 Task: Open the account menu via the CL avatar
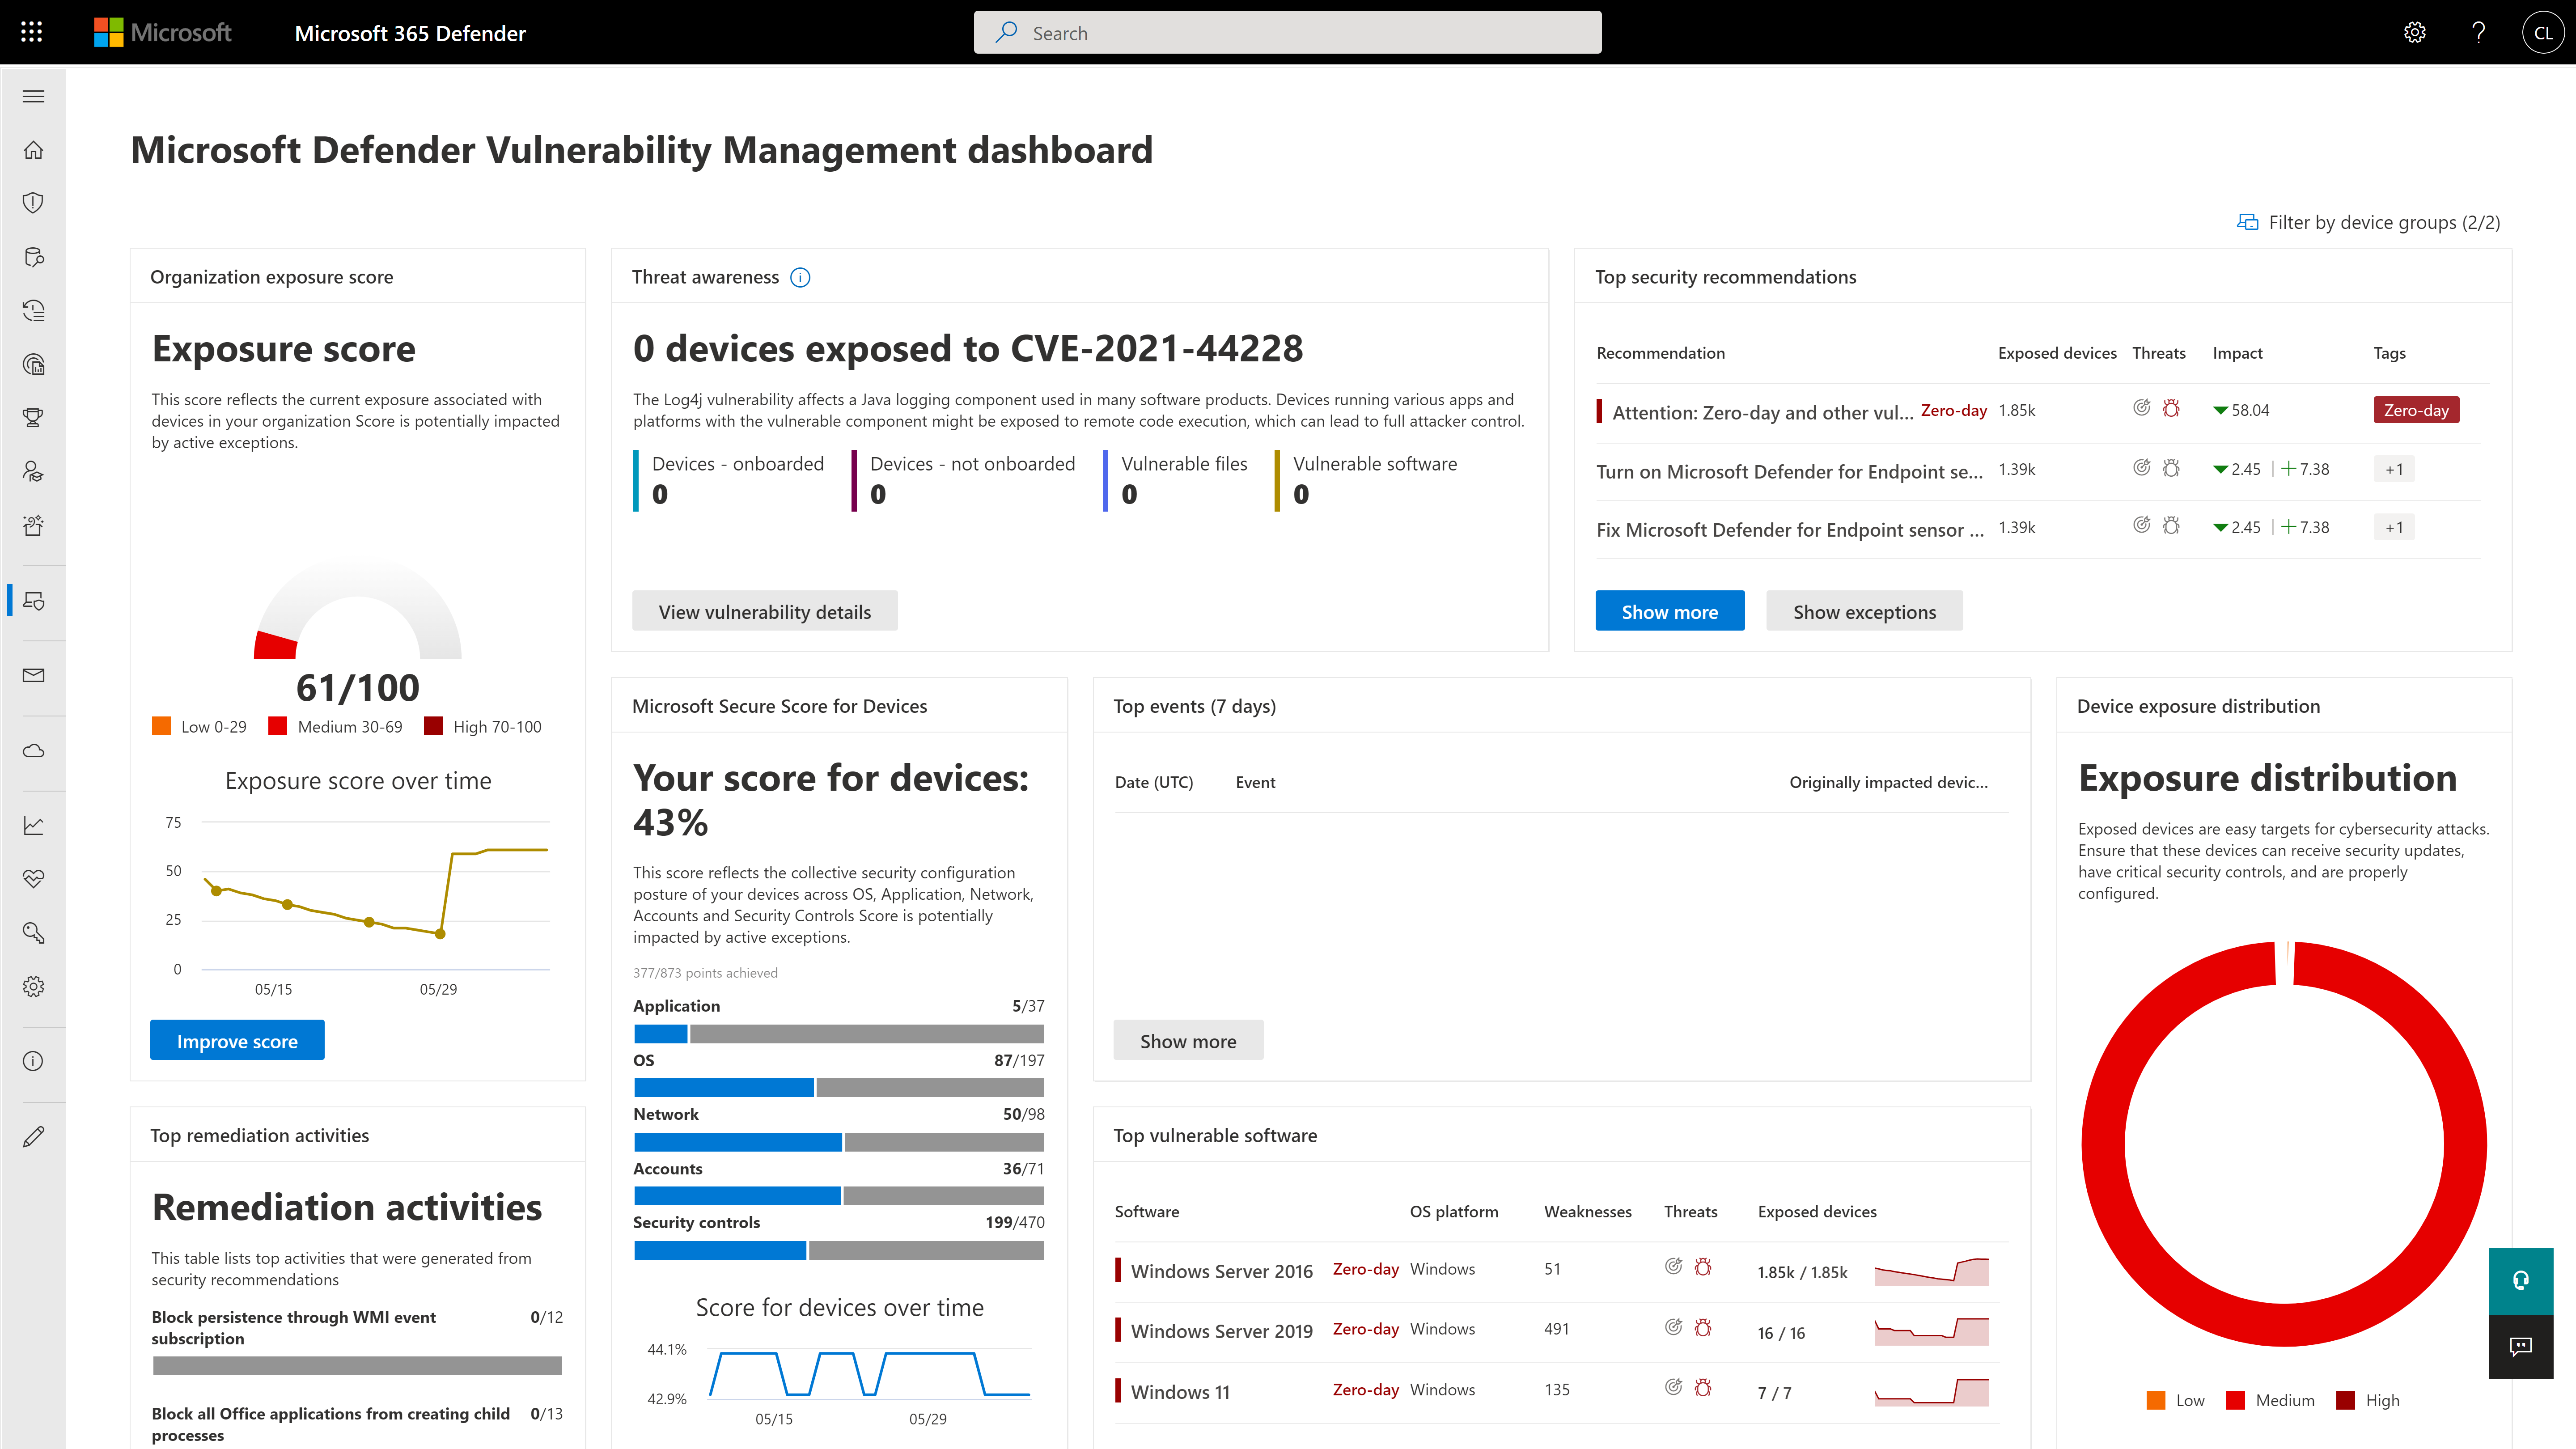click(2543, 32)
